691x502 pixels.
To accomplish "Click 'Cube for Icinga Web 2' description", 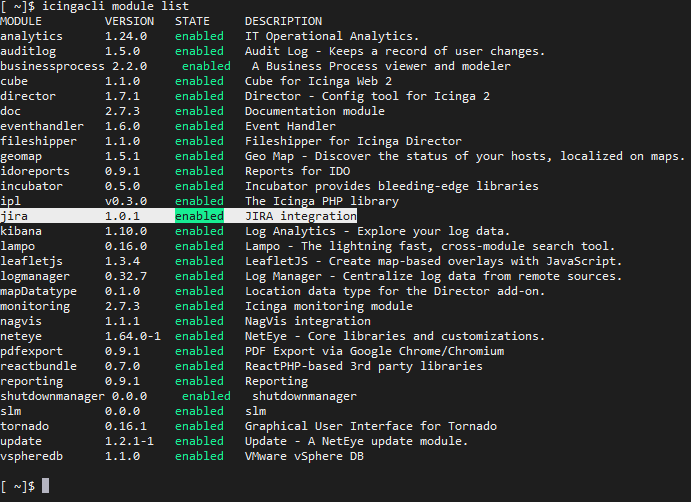I will (x=318, y=81).
